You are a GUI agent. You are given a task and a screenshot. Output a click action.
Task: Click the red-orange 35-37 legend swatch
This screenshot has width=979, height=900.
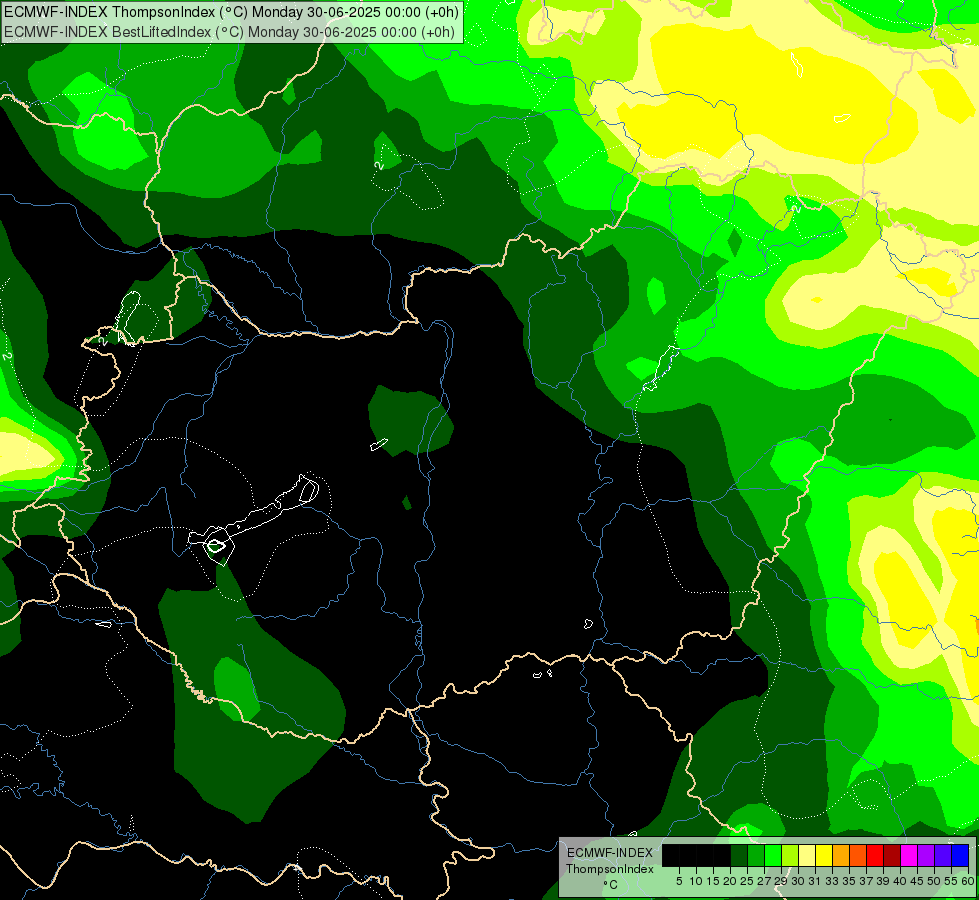[x=858, y=855]
